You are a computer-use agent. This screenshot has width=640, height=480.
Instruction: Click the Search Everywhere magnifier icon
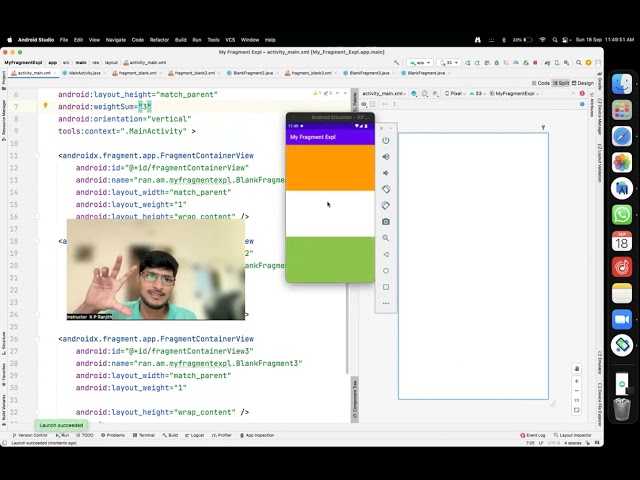click(x=578, y=62)
